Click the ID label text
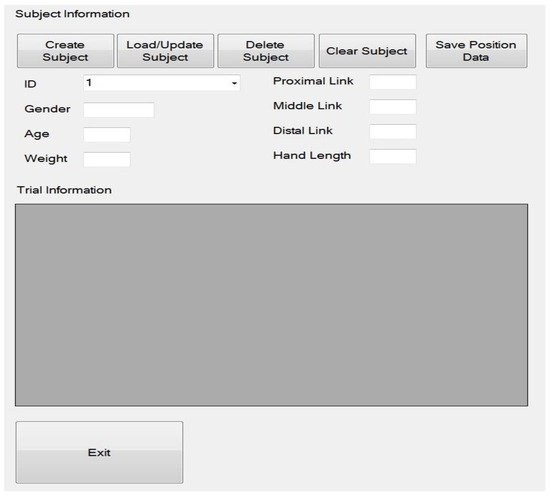550x496 pixels. pos(30,84)
